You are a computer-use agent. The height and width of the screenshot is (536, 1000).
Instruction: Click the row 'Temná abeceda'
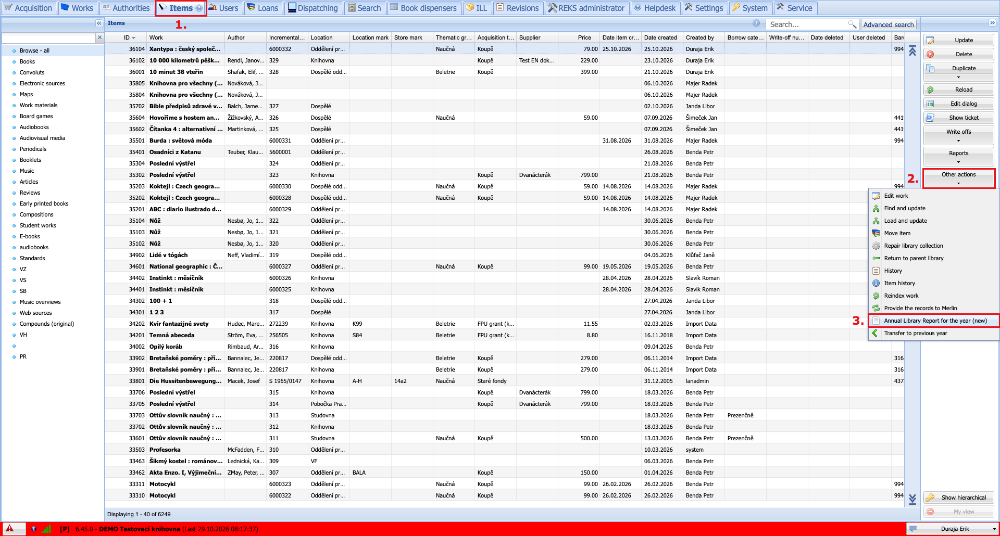click(x=504, y=334)
